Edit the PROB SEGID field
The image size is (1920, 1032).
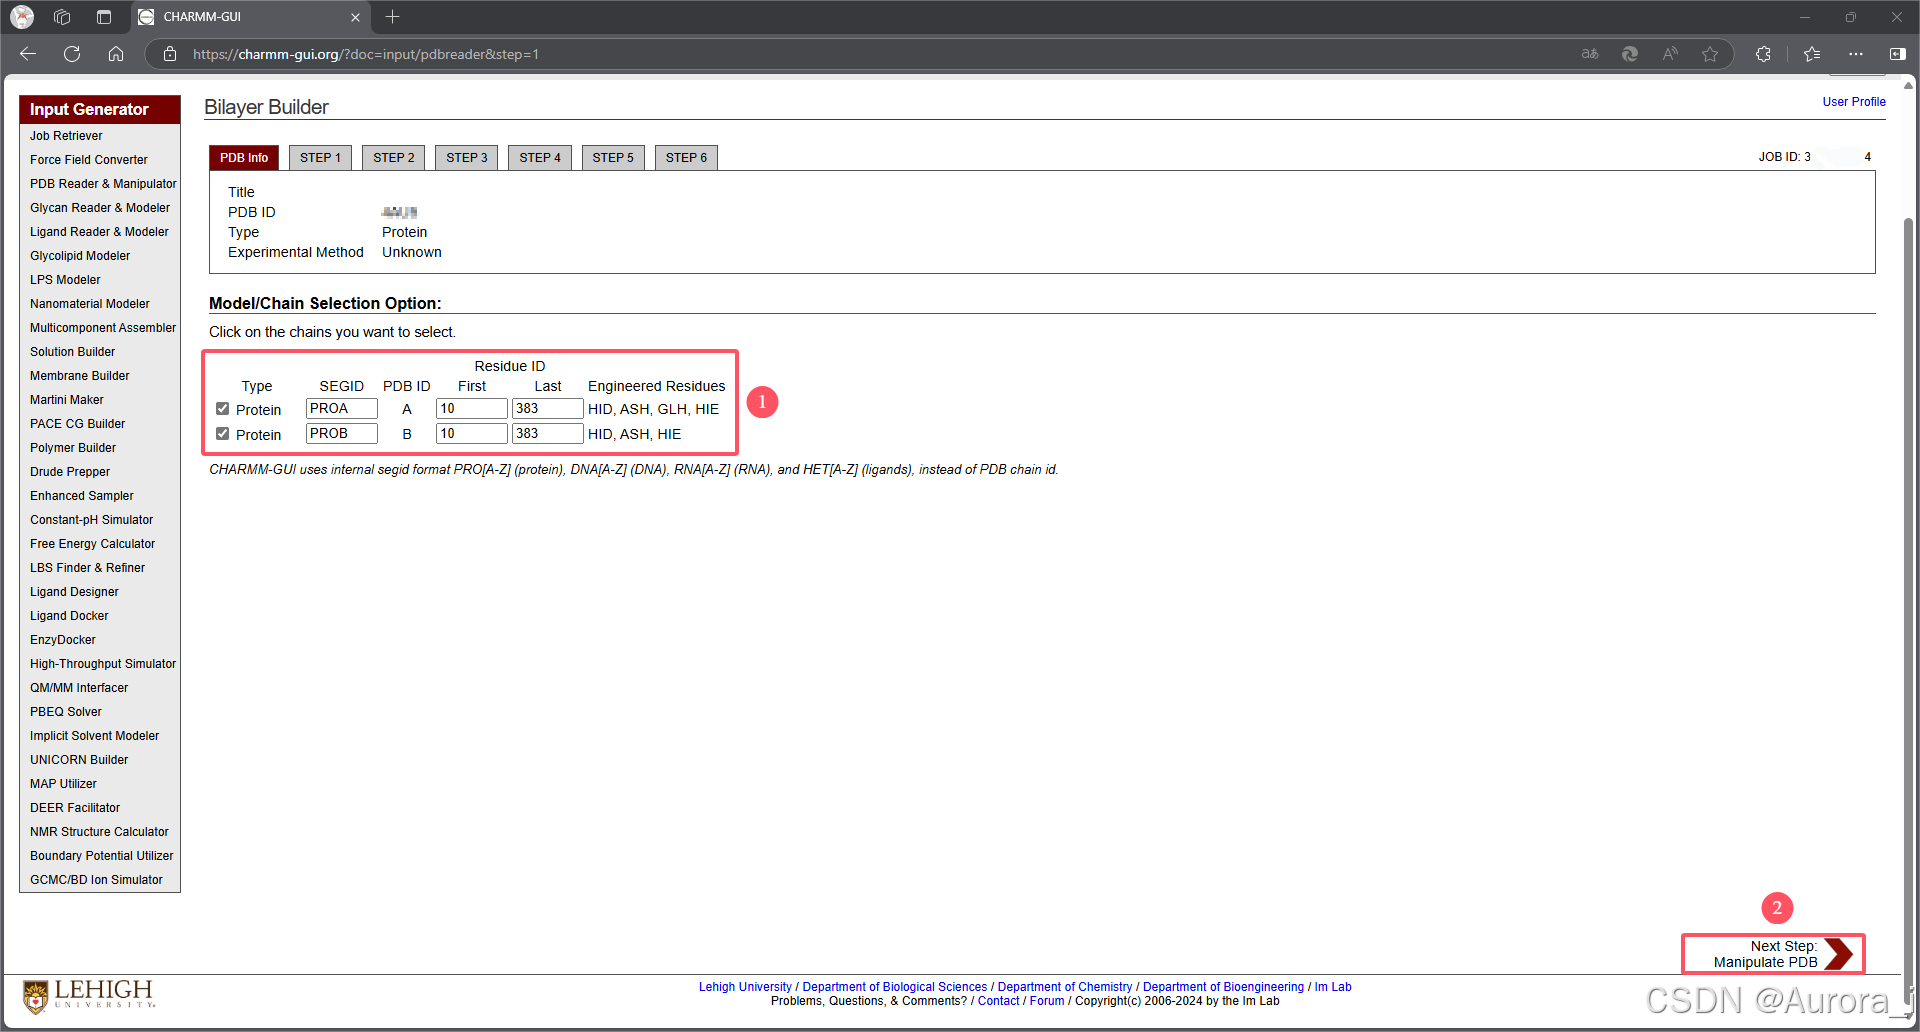point(342,433)
